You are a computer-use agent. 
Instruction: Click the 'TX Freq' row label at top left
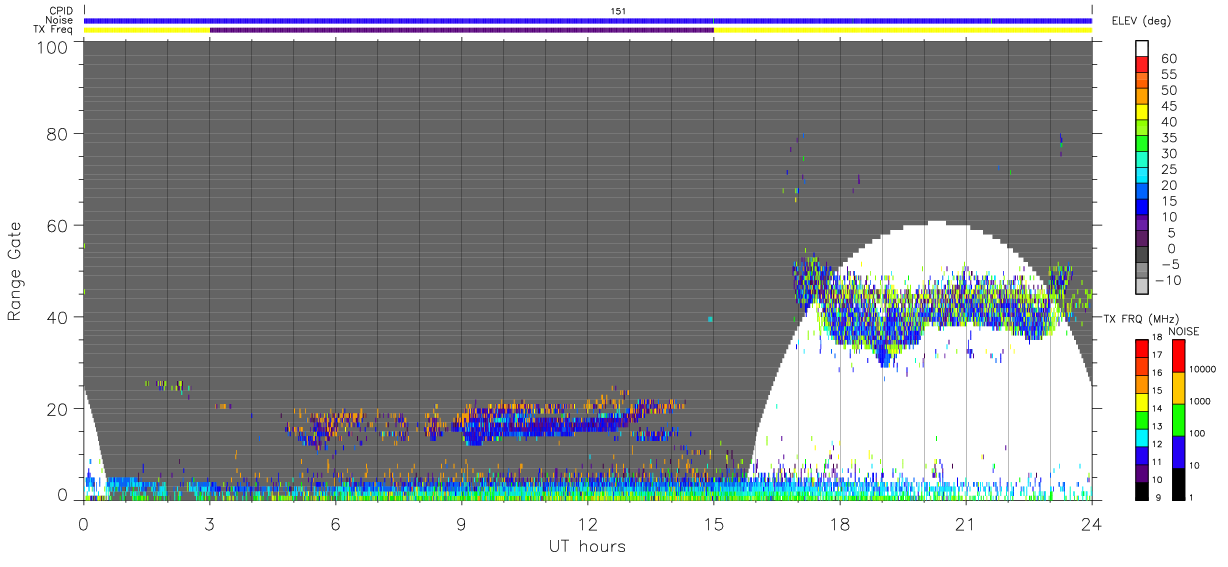(x=55, y=30)
